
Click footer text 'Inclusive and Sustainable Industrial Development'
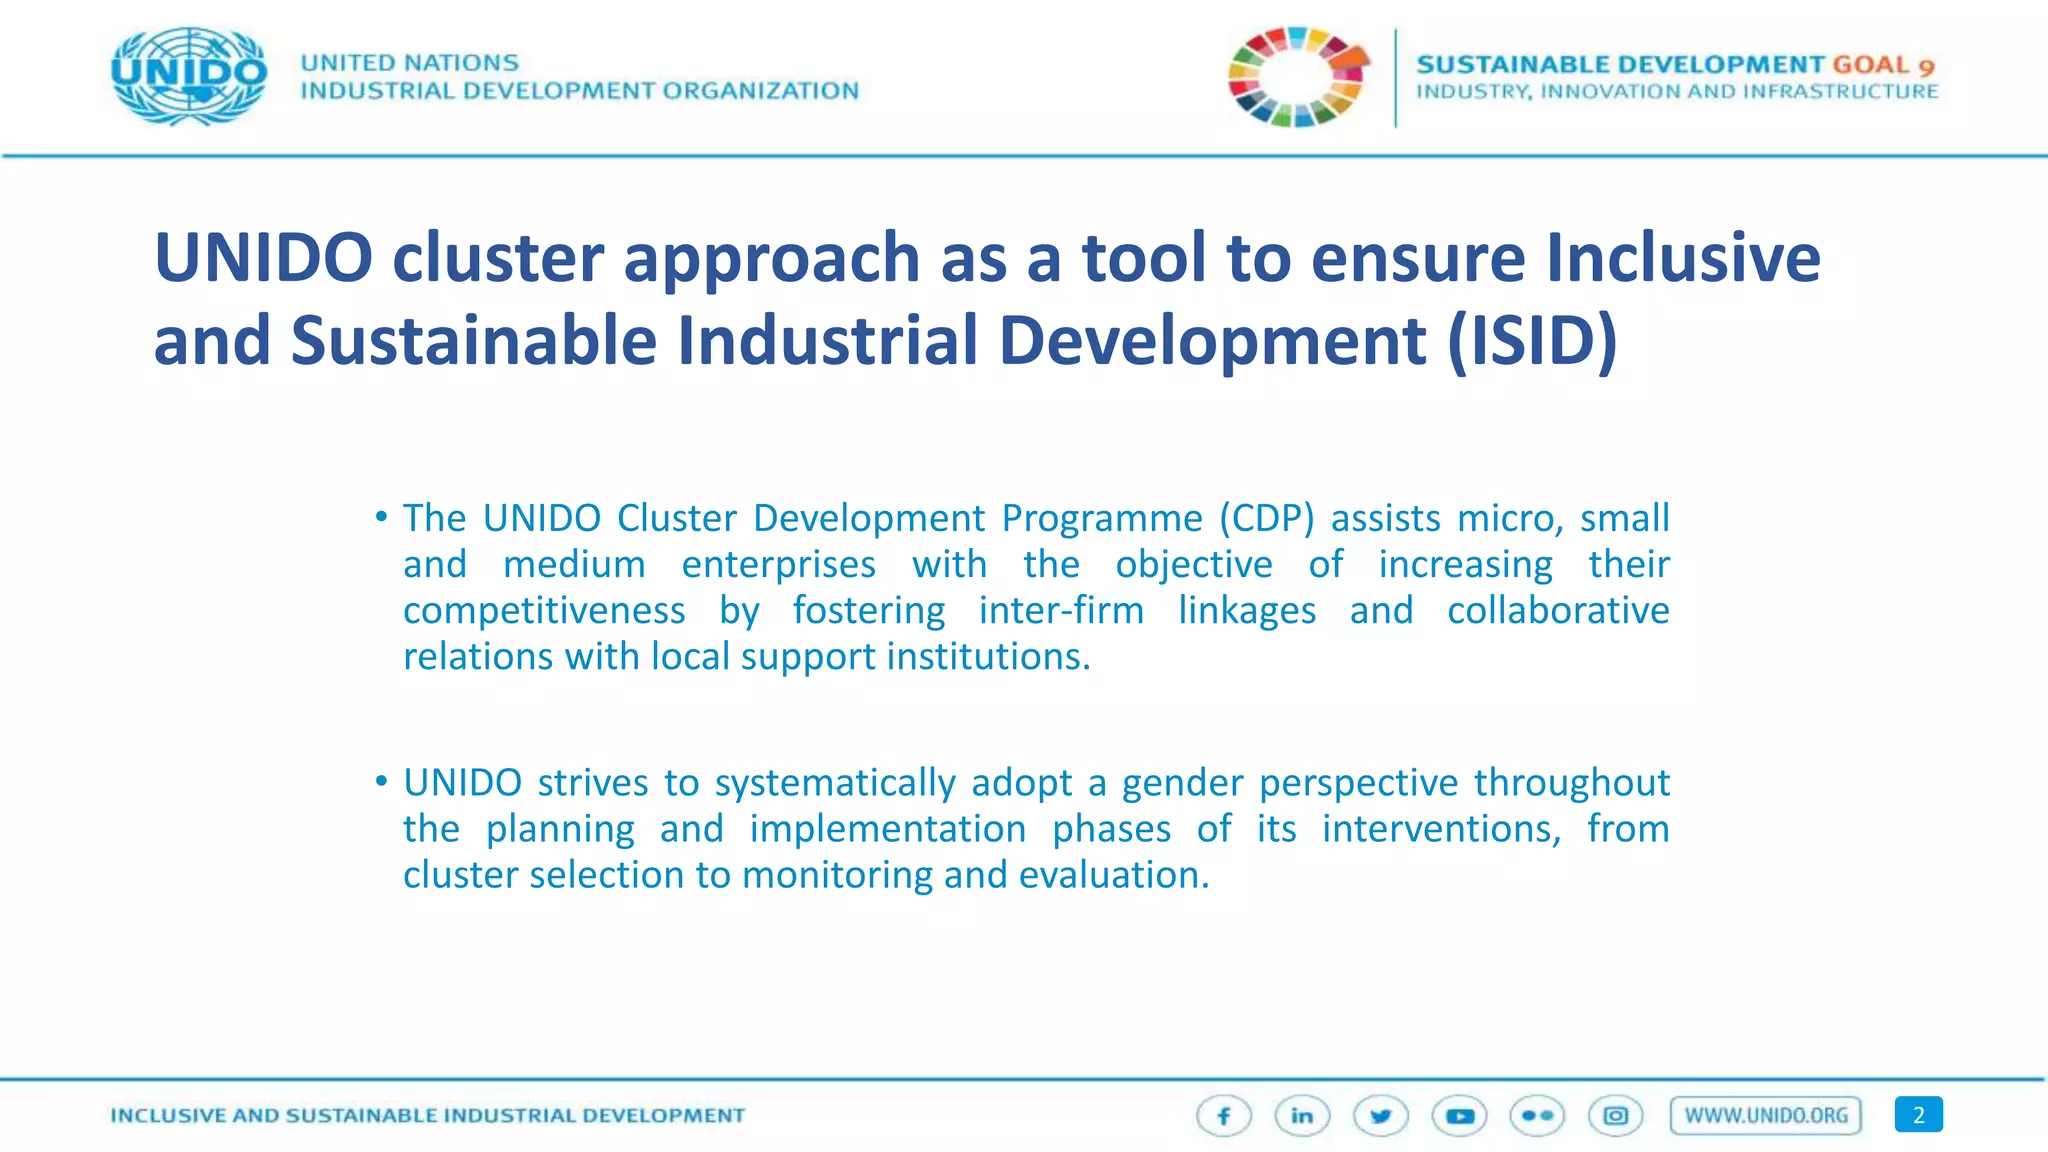click(x=427, y=1115)
